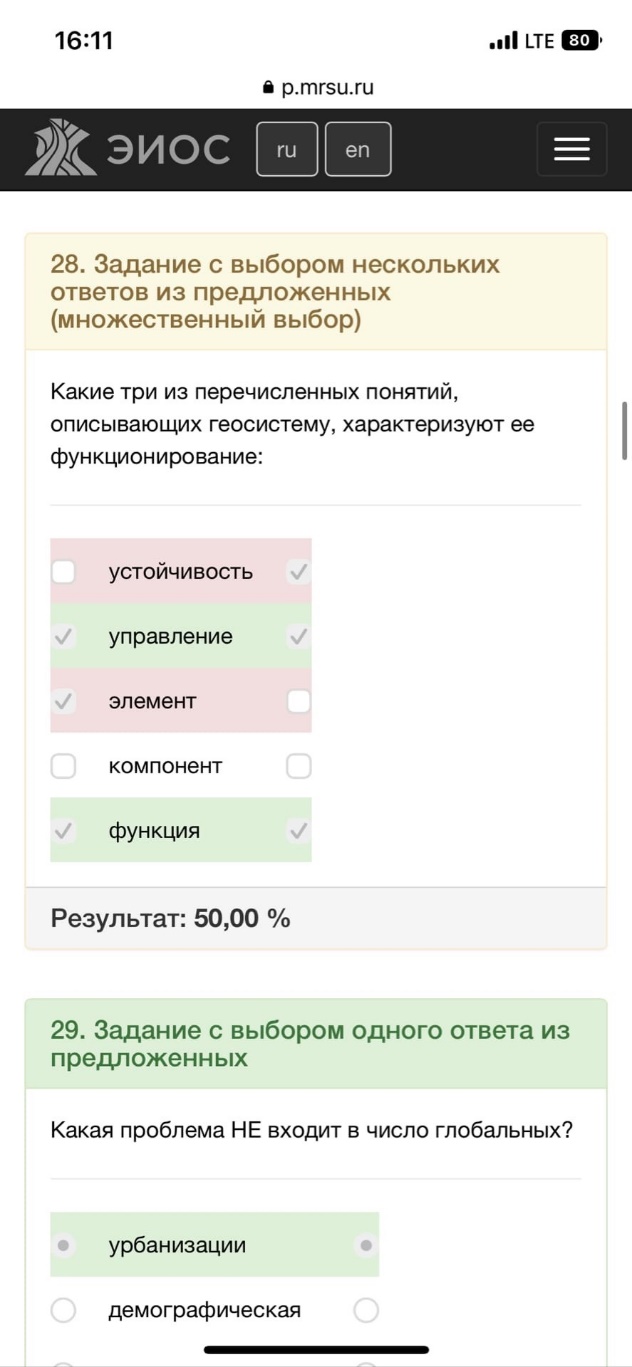Select the демографическая radio button

click(x=64, y=1310)
